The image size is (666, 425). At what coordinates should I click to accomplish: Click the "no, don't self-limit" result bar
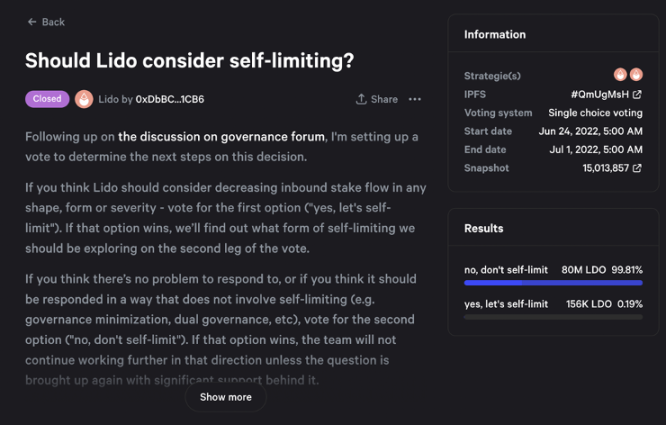pyautogui.click(x=553, y=282)
